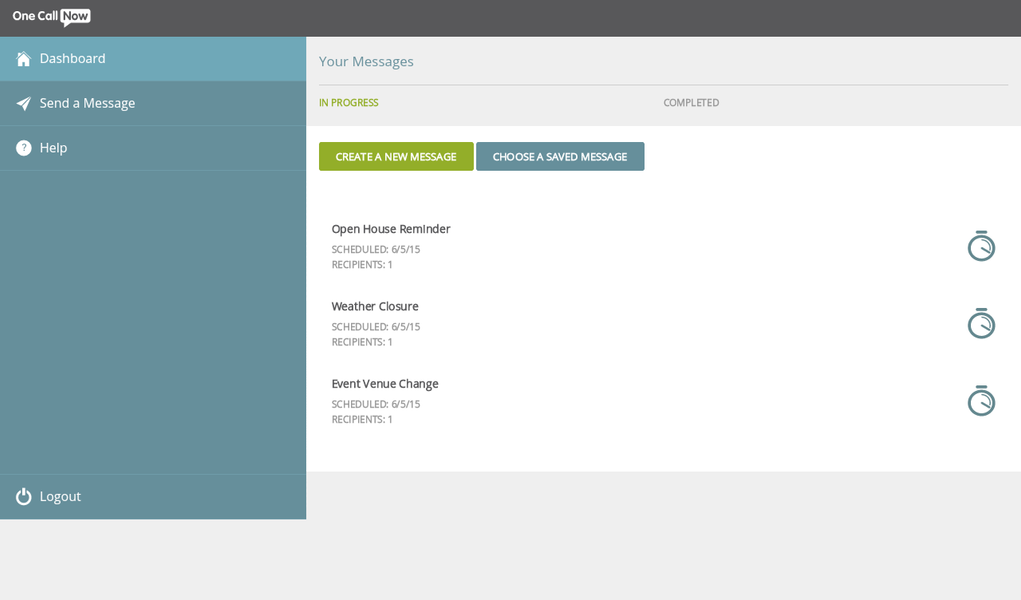This screenshot has height=600, width=1021.
Task: Switch to the Completed tab
Action: click(x=691, y=103)
